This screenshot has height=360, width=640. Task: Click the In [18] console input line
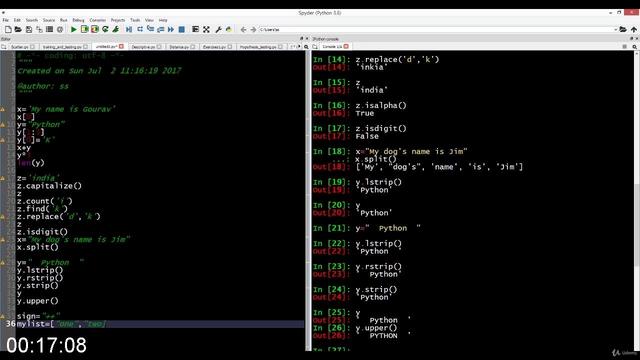[x=390, y=151]
